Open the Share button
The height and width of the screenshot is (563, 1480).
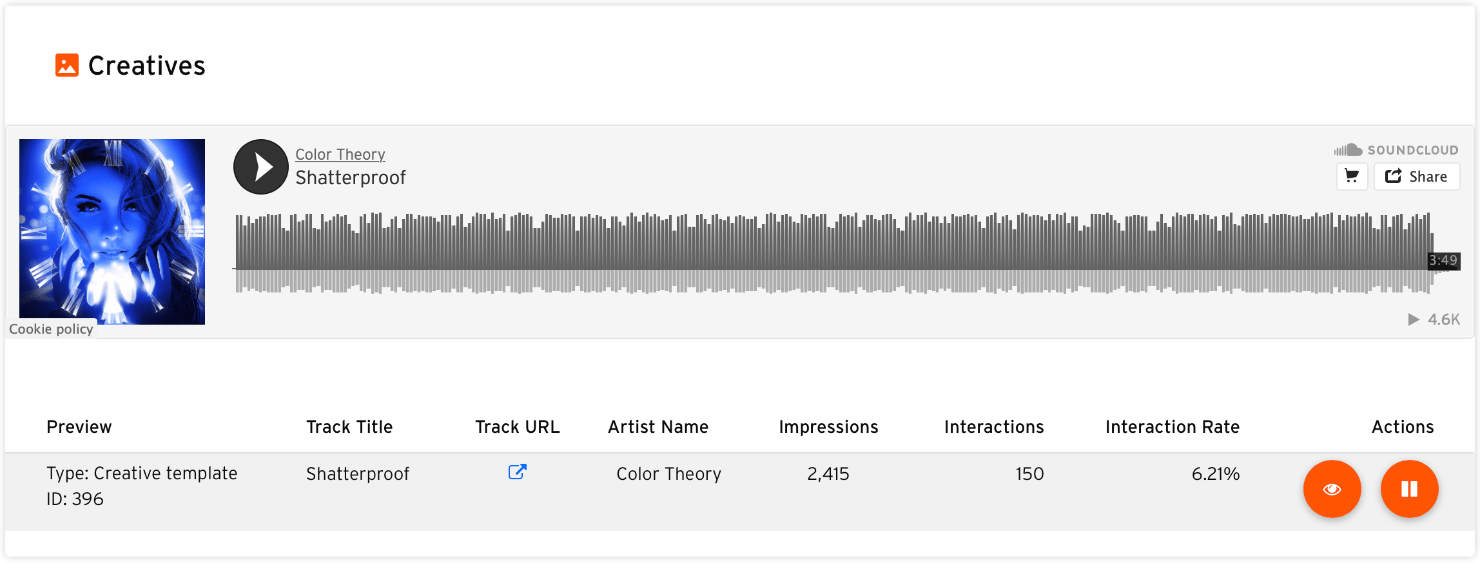1416,176
